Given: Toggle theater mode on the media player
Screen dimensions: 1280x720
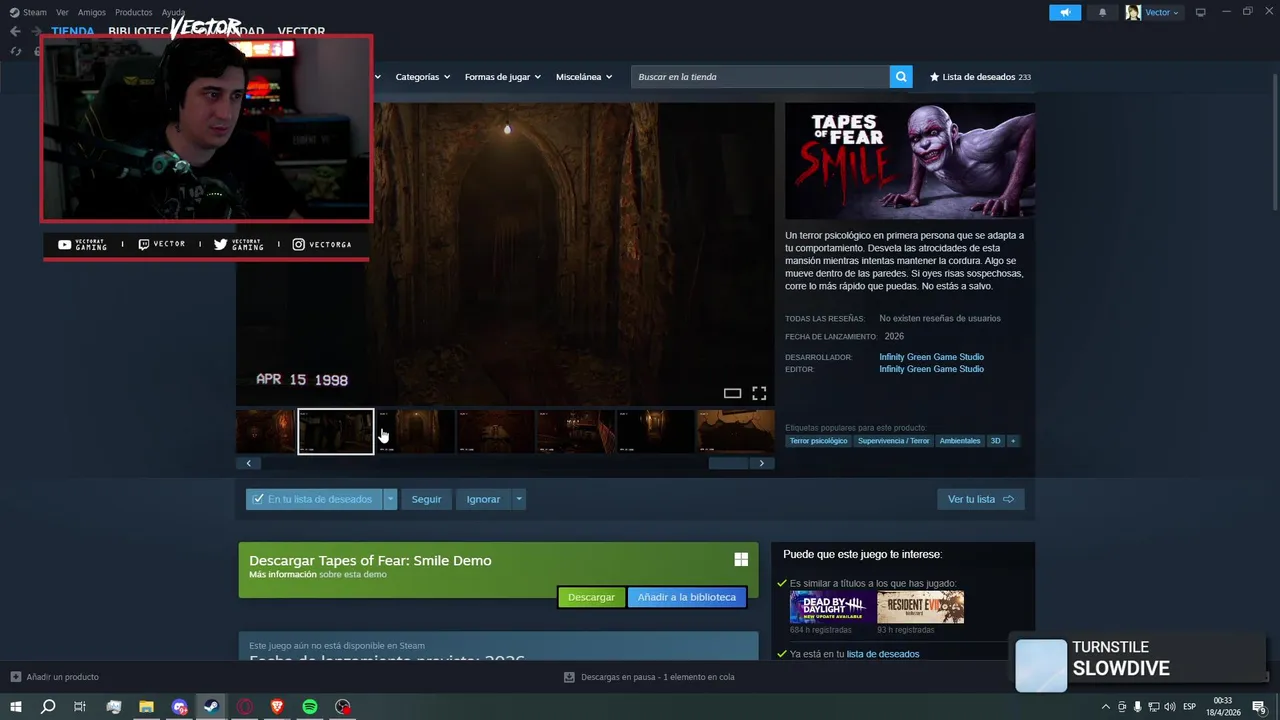Looking at the screenshot, I should (732, 393).
